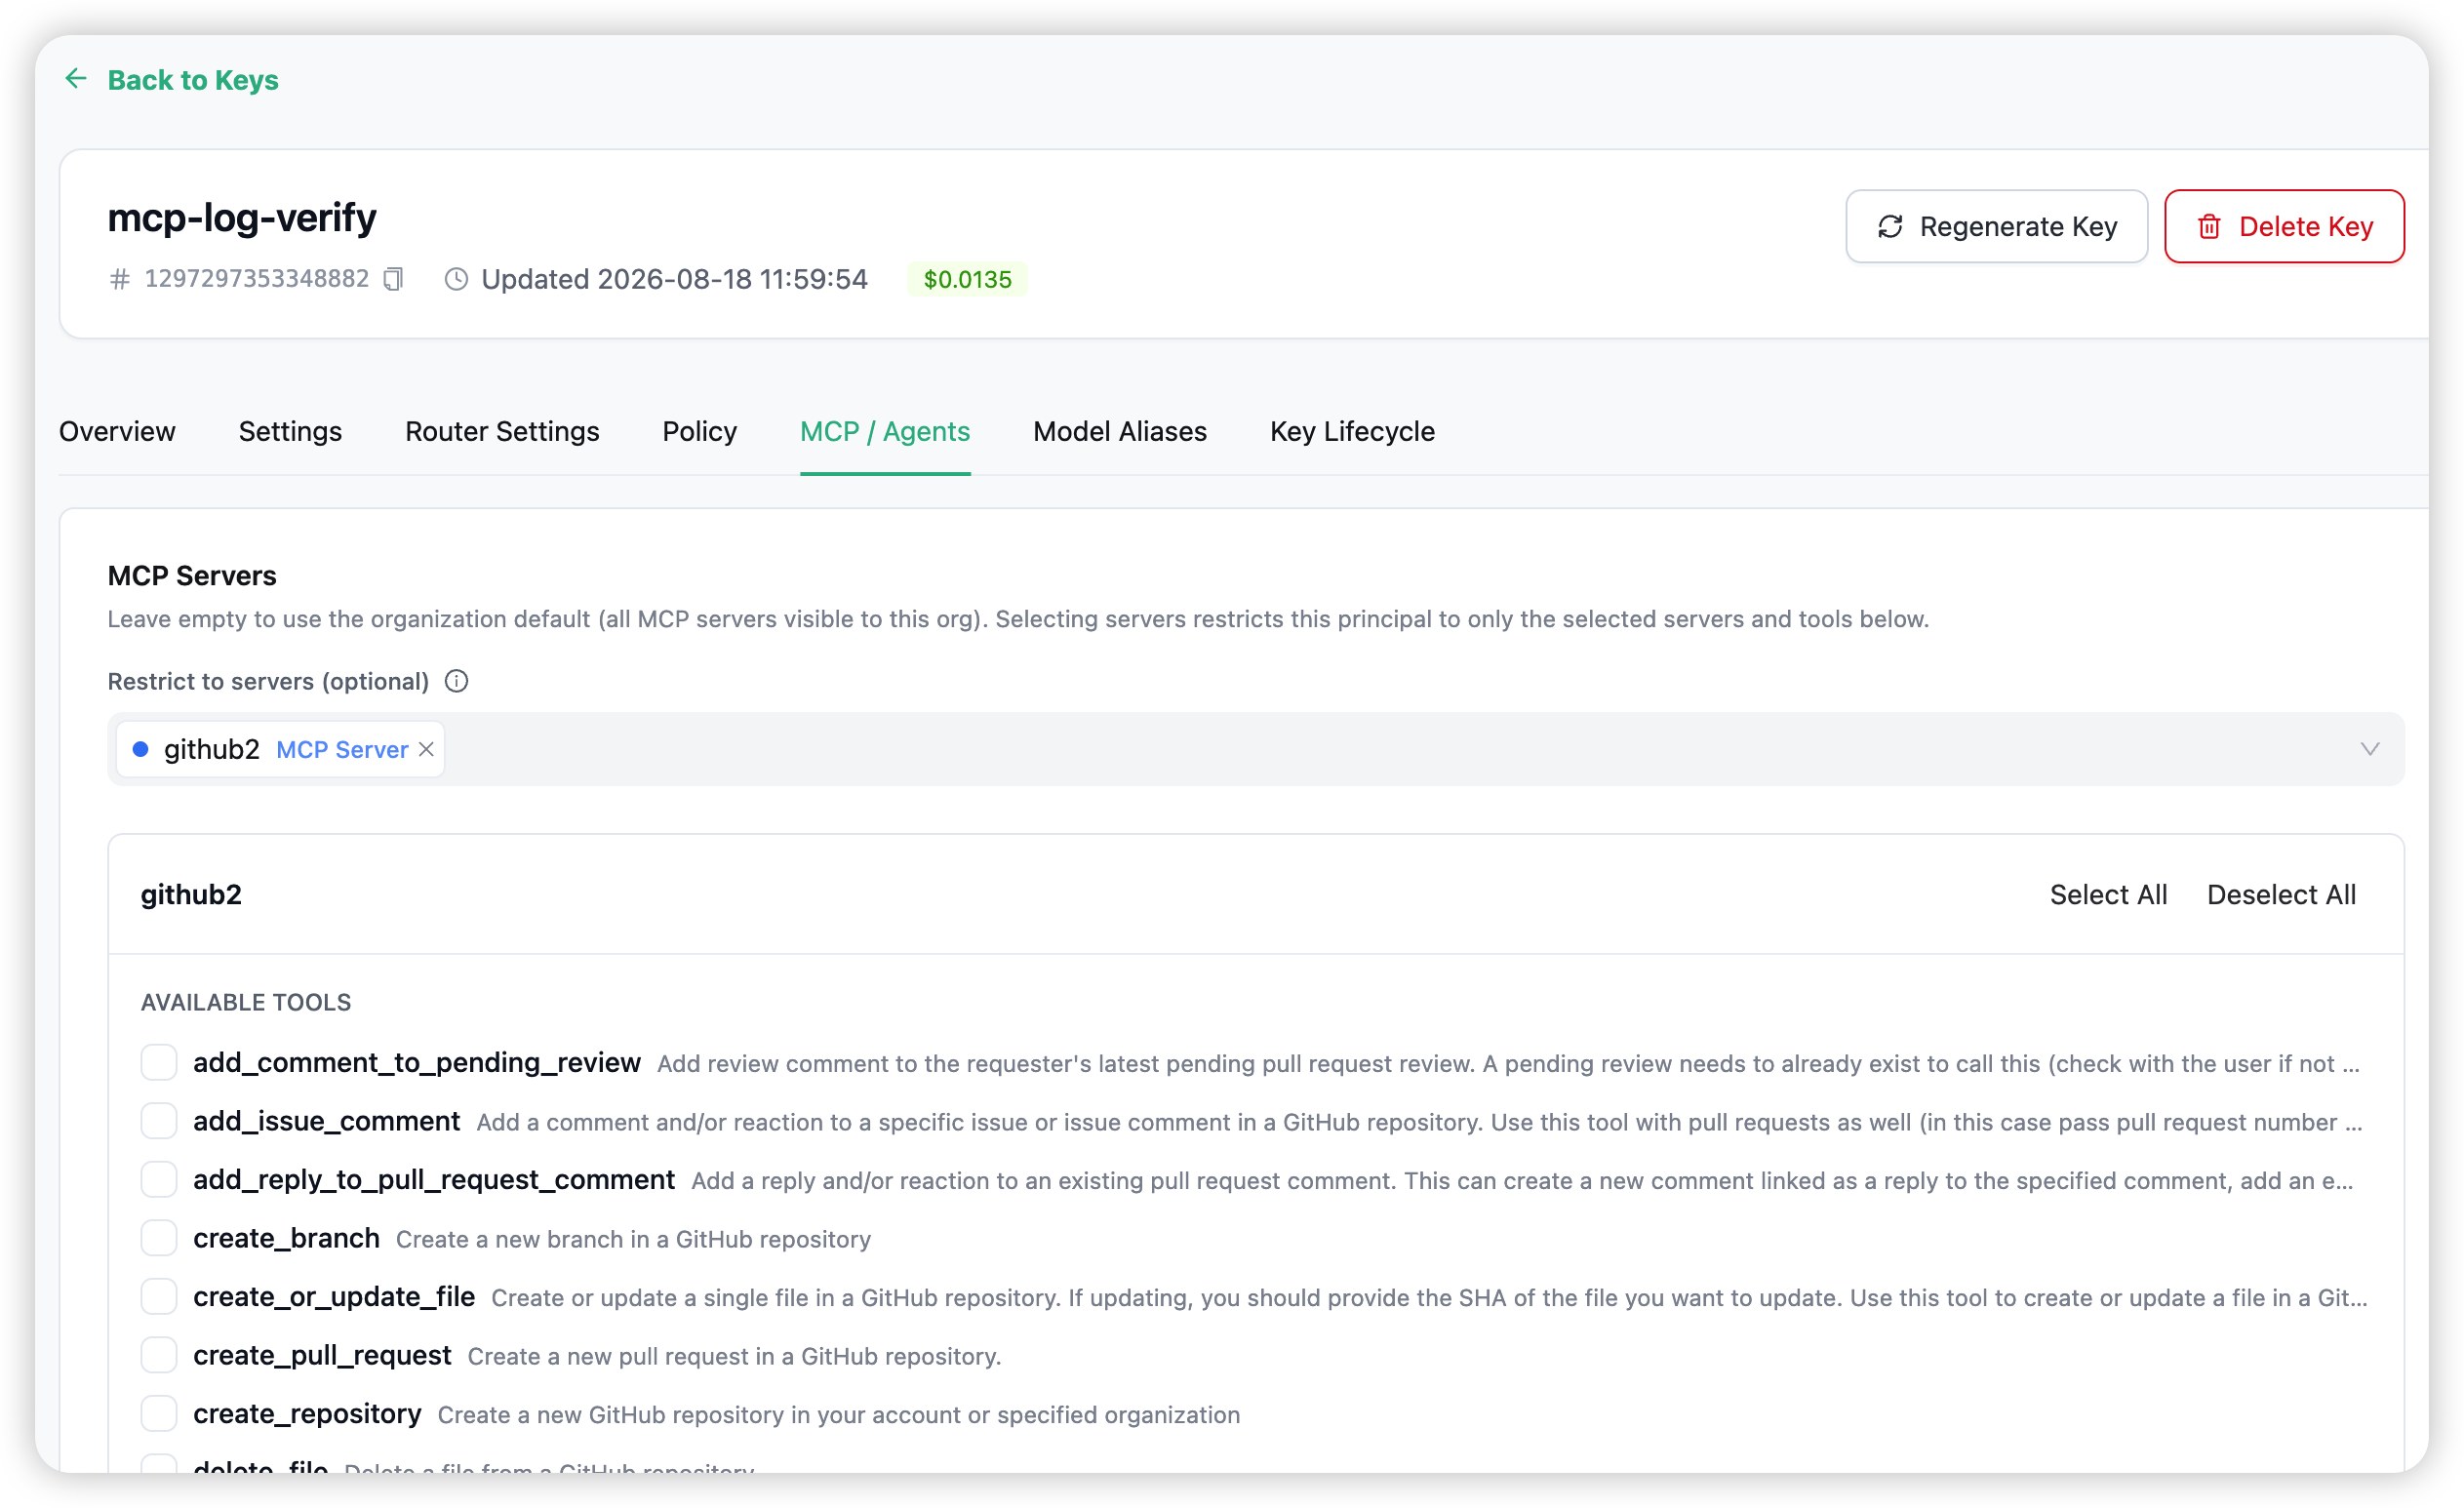The width and height of the screenshot is (2464, 1508).
Task: Click Back to Keys link
Action: (x=193, y=79)
